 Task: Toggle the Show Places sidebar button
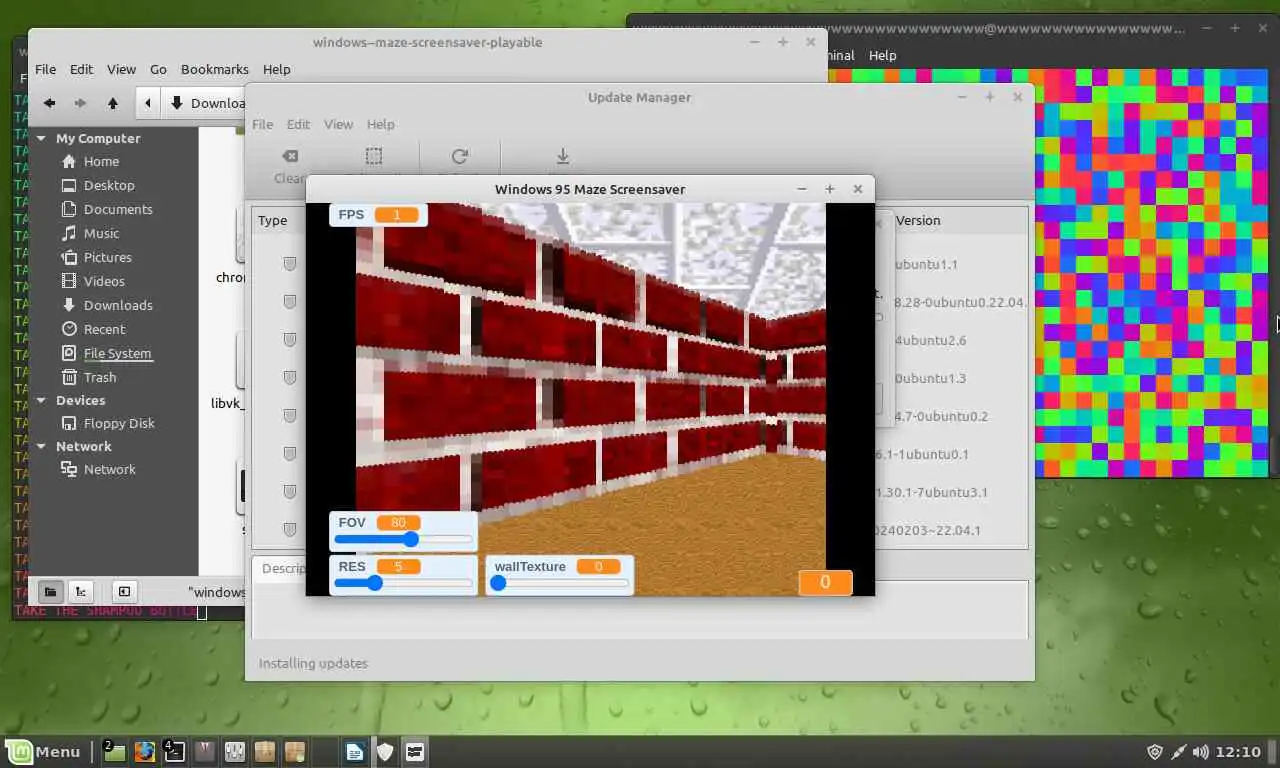click(x=50, y=591)
